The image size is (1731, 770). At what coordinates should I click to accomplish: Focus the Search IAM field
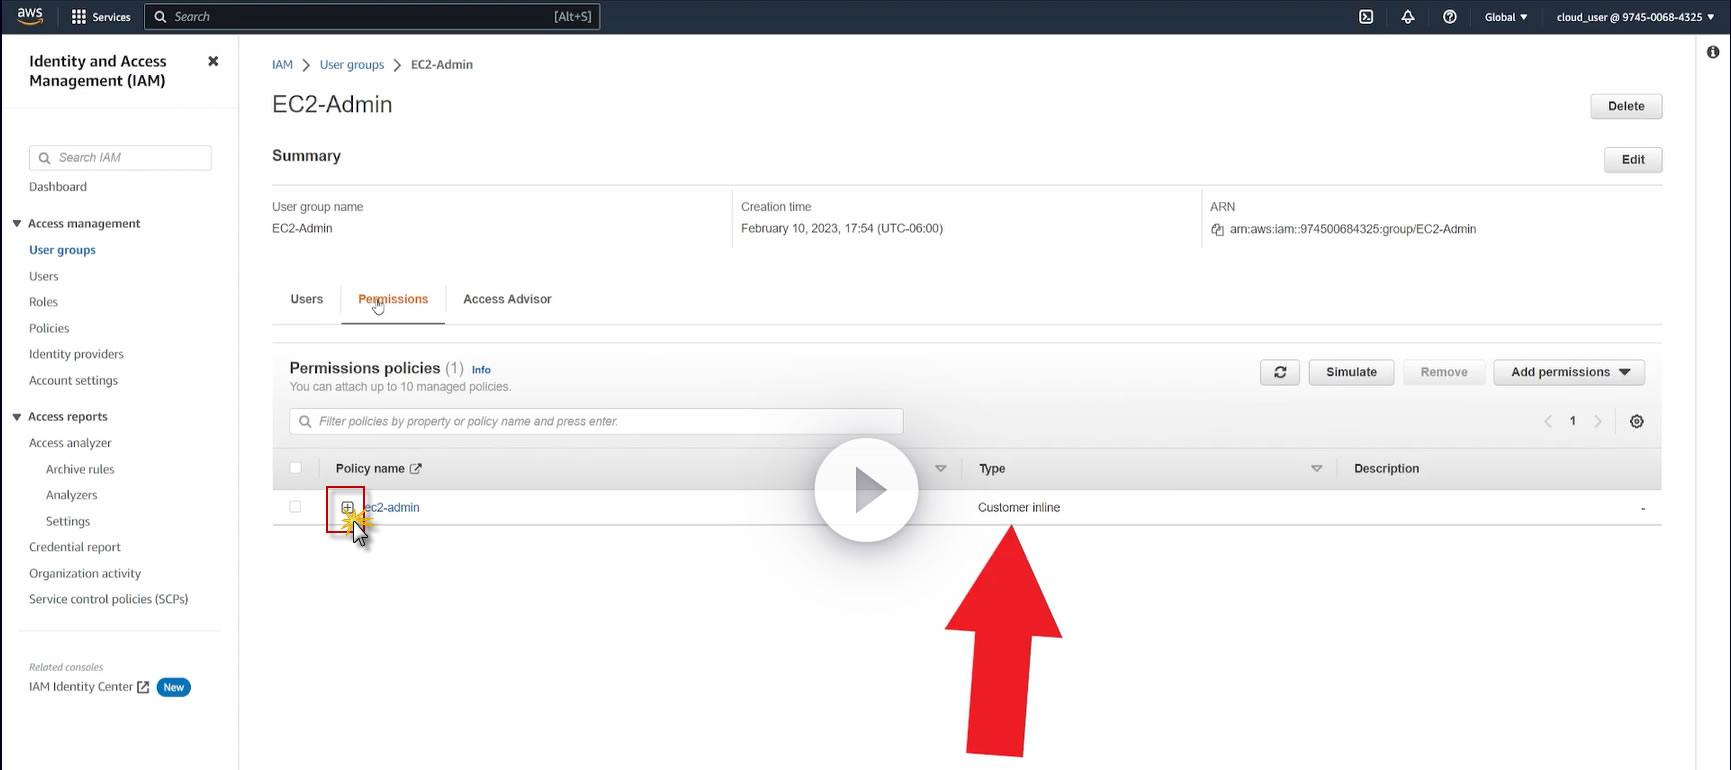click(x=120, y=158)
